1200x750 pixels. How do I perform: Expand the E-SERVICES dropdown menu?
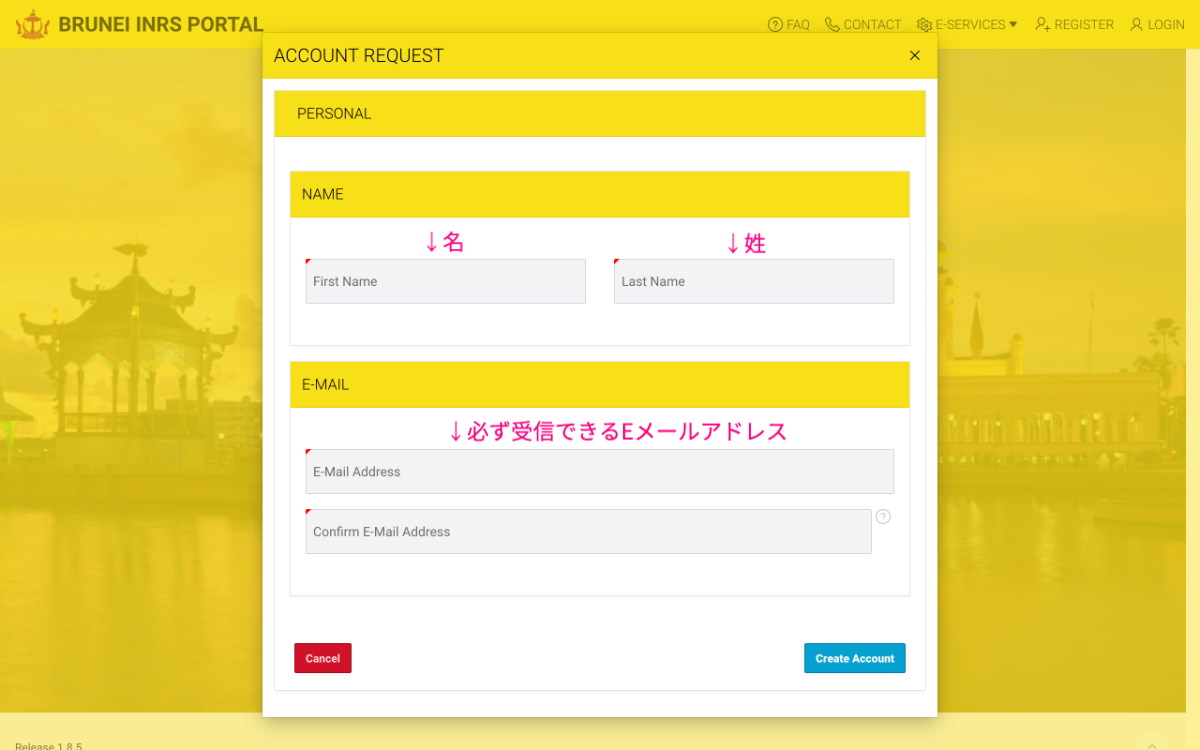pyautogui.click(x=967, y=24)
